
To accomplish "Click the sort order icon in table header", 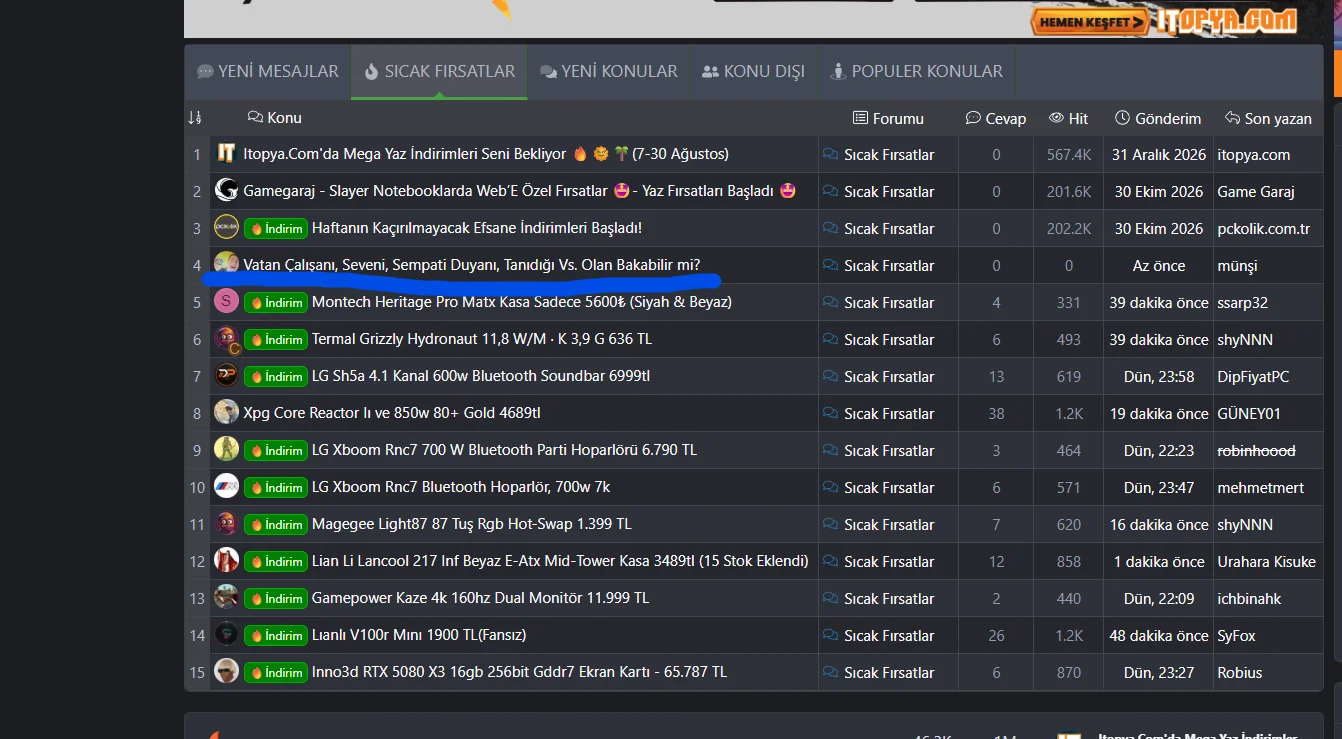I will pyautogui.click(x=195, y=118).
